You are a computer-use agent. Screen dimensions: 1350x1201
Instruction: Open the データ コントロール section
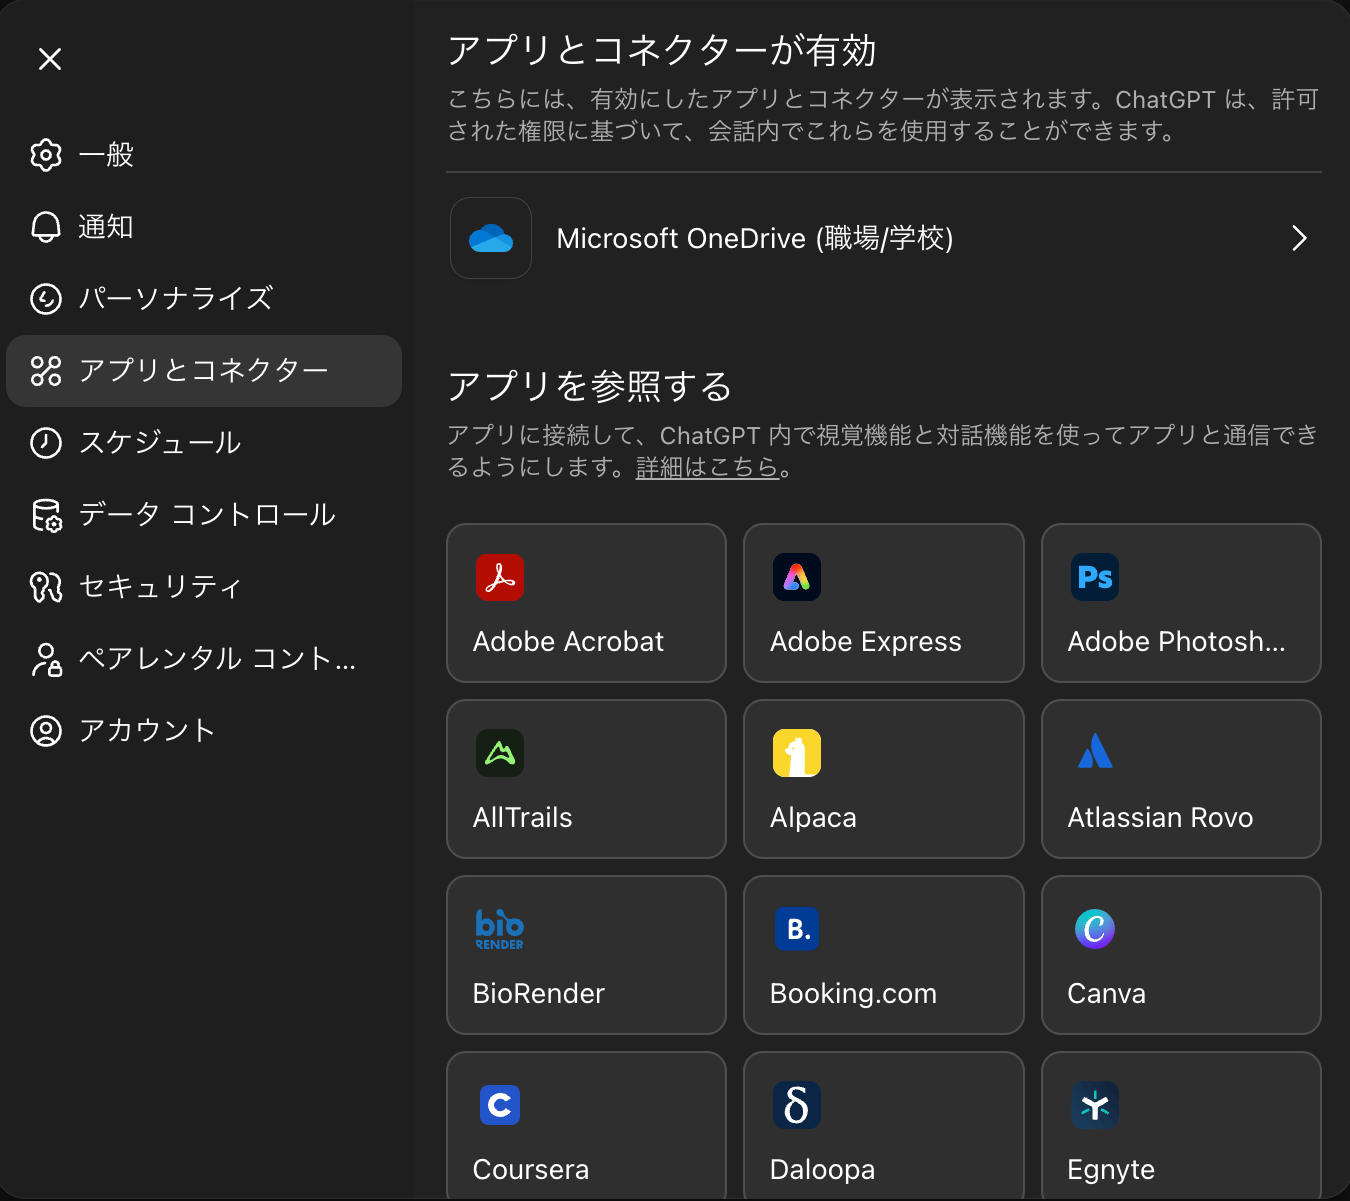click(x=207, y=515)
